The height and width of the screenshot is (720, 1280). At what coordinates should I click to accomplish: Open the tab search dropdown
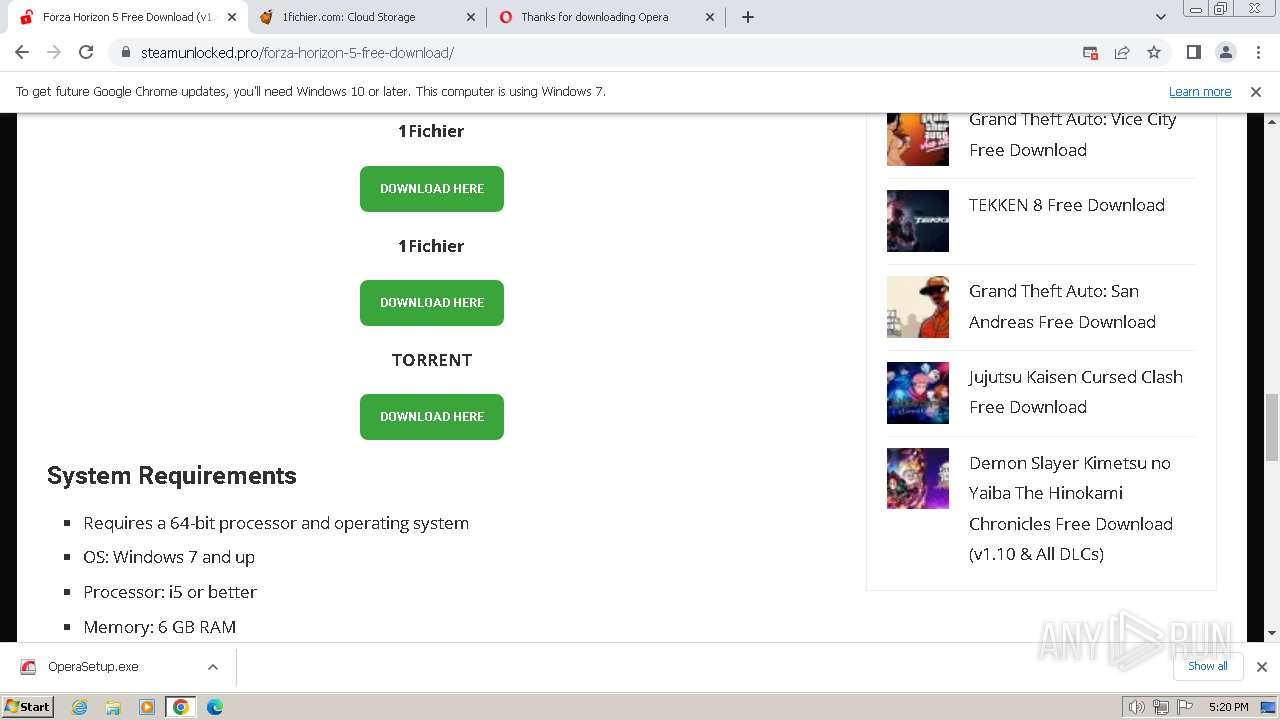[x=1161, y=17]
